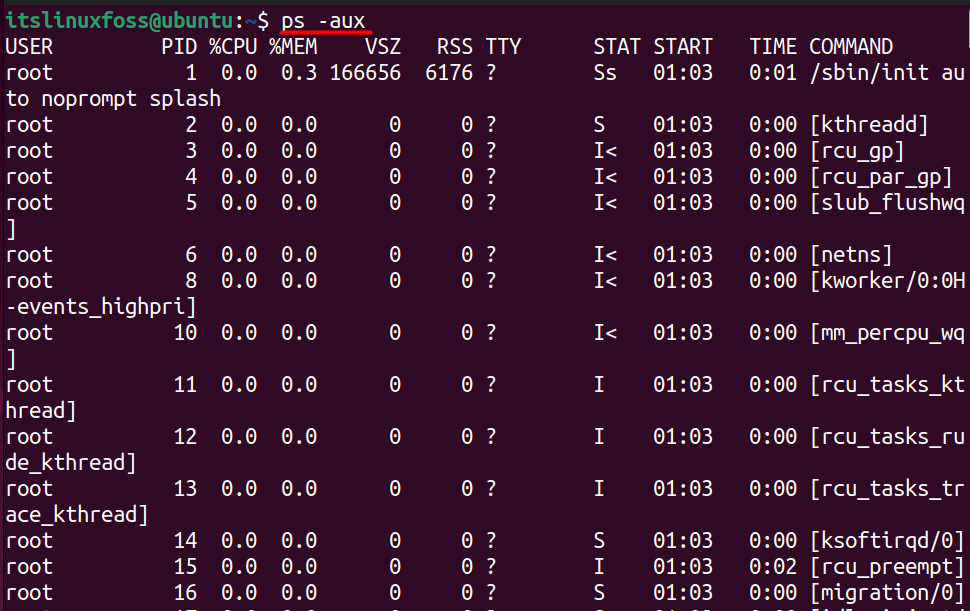Click the "[slub_flushwq" process name

[x=887, y=203]
